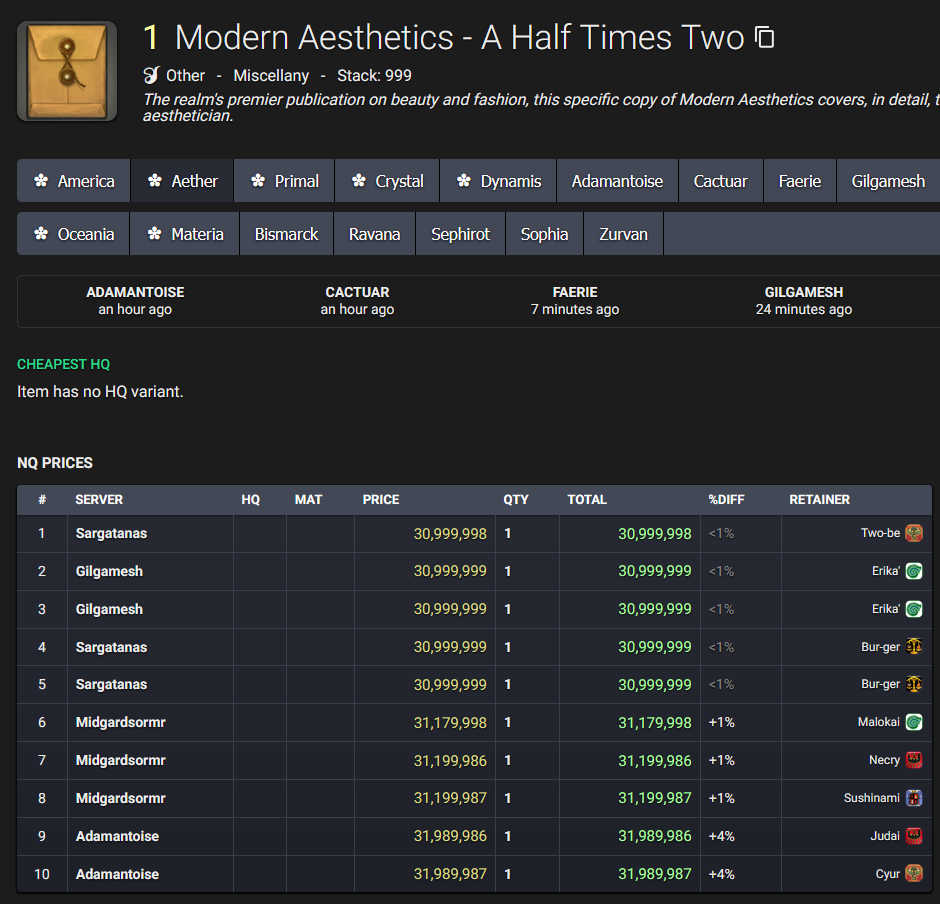Click +4% difference in row 9 Judai
Image resolution: width=940 pixels, height=904 pixels.
click(x=722, y=836)
